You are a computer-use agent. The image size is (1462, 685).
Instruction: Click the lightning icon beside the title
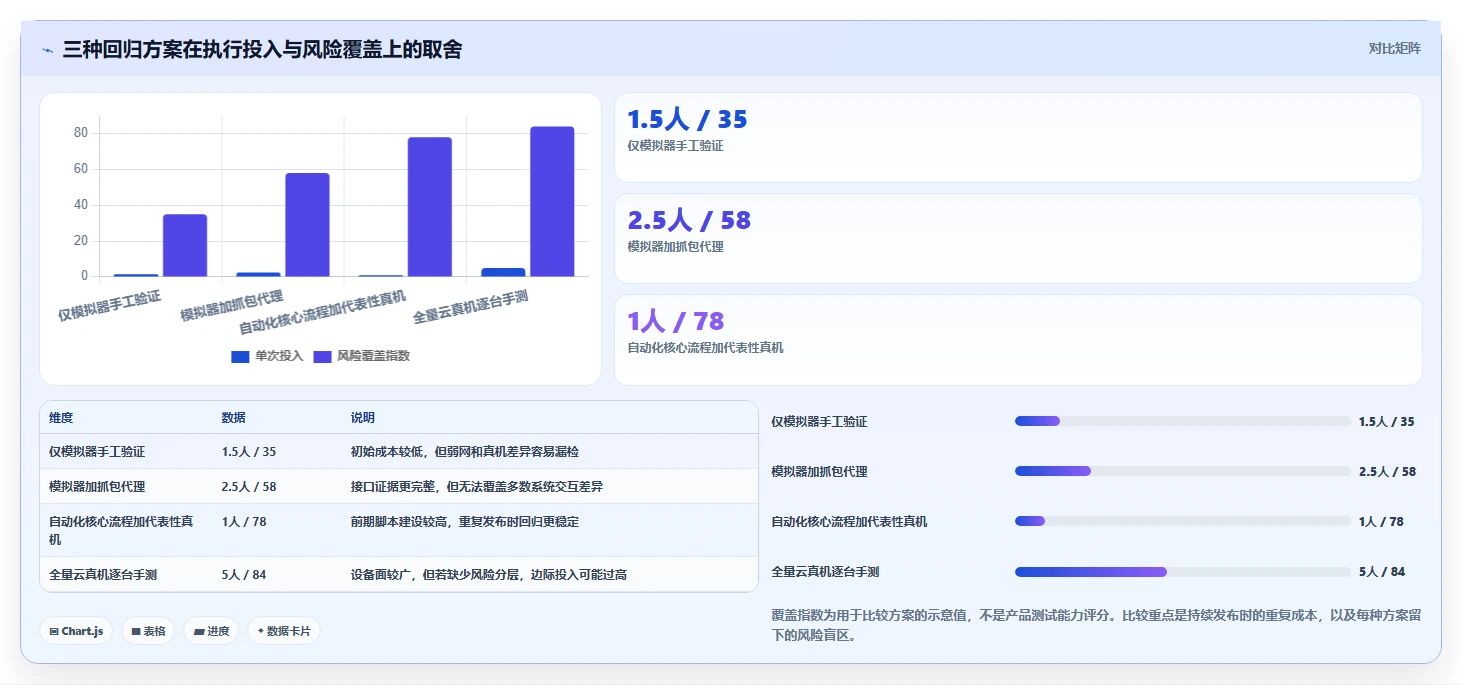pyautogui.click(x=47, y=50)
